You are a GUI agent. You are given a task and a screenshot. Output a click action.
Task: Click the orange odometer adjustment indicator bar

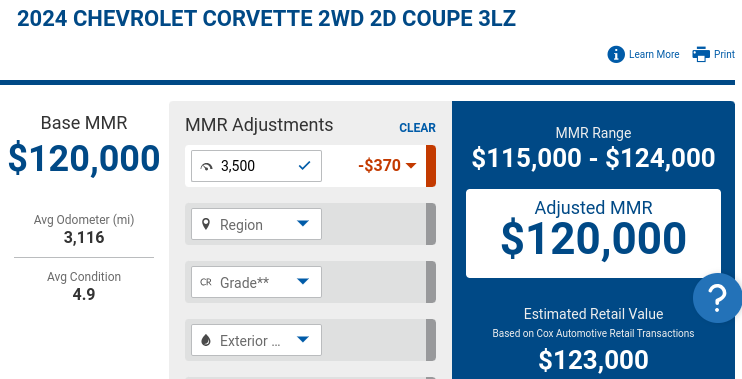pyautogui.click(x=431, y=166)
